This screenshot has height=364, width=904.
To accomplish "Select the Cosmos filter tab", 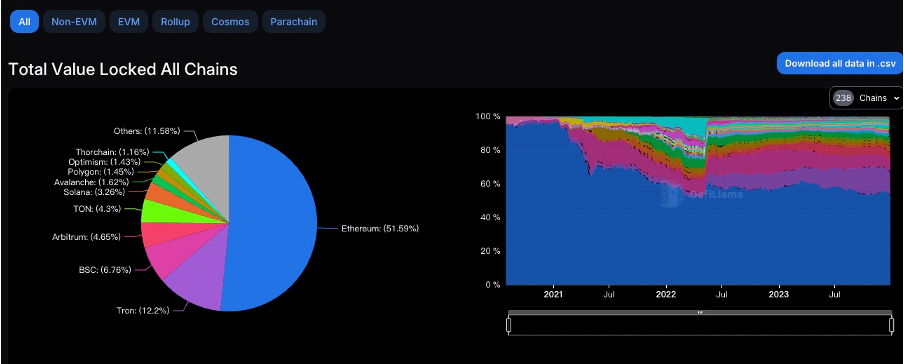I will tap(230, 22).
